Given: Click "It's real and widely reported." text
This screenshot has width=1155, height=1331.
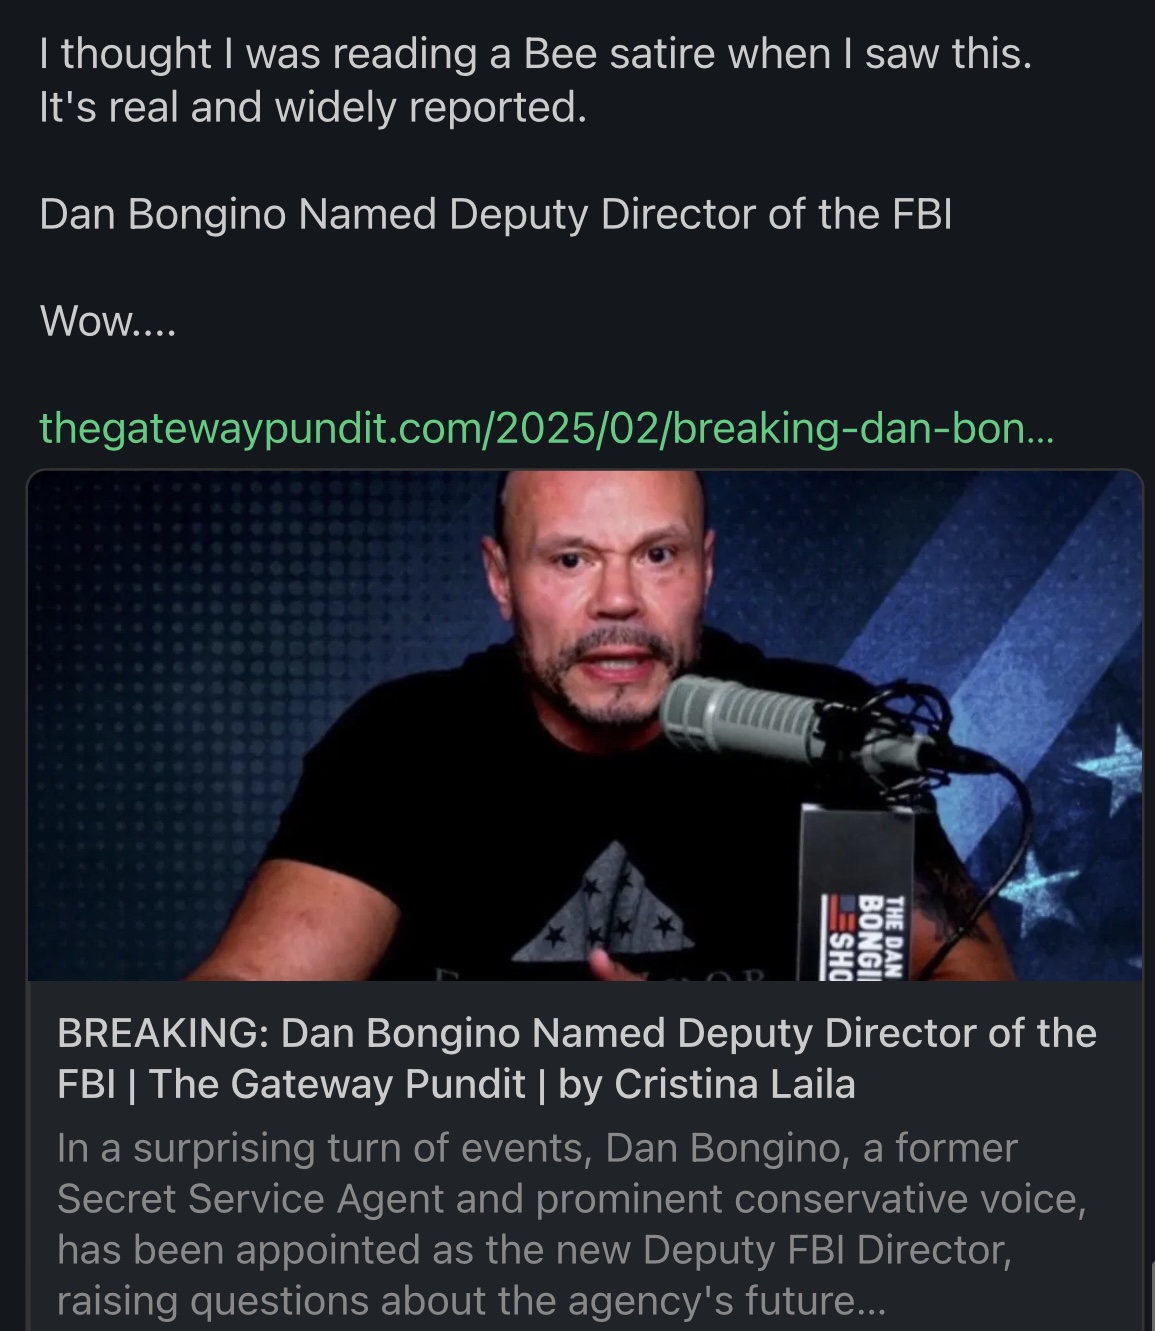Looking at the screenshot, I should [313, 106].
